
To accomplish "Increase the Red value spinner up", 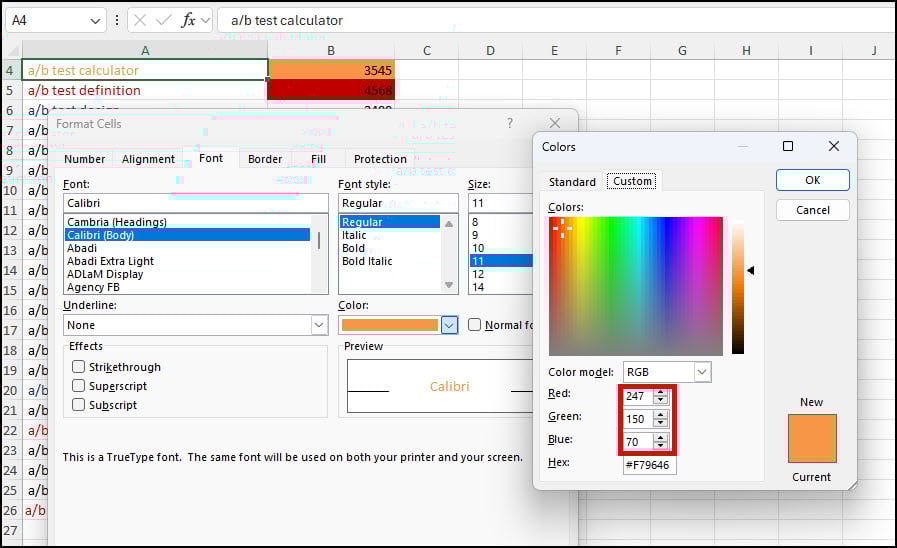I will [661, 392].
